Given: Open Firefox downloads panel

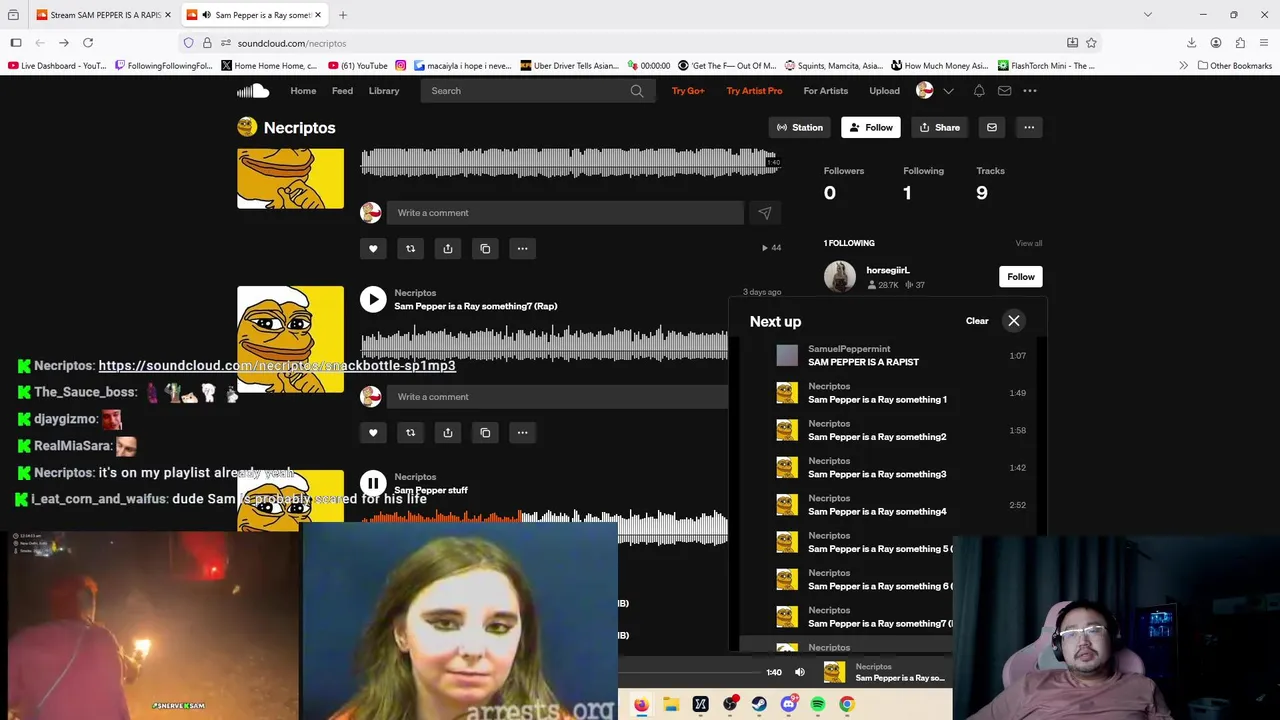Looking at the screenshot, I should point(1191,43).
